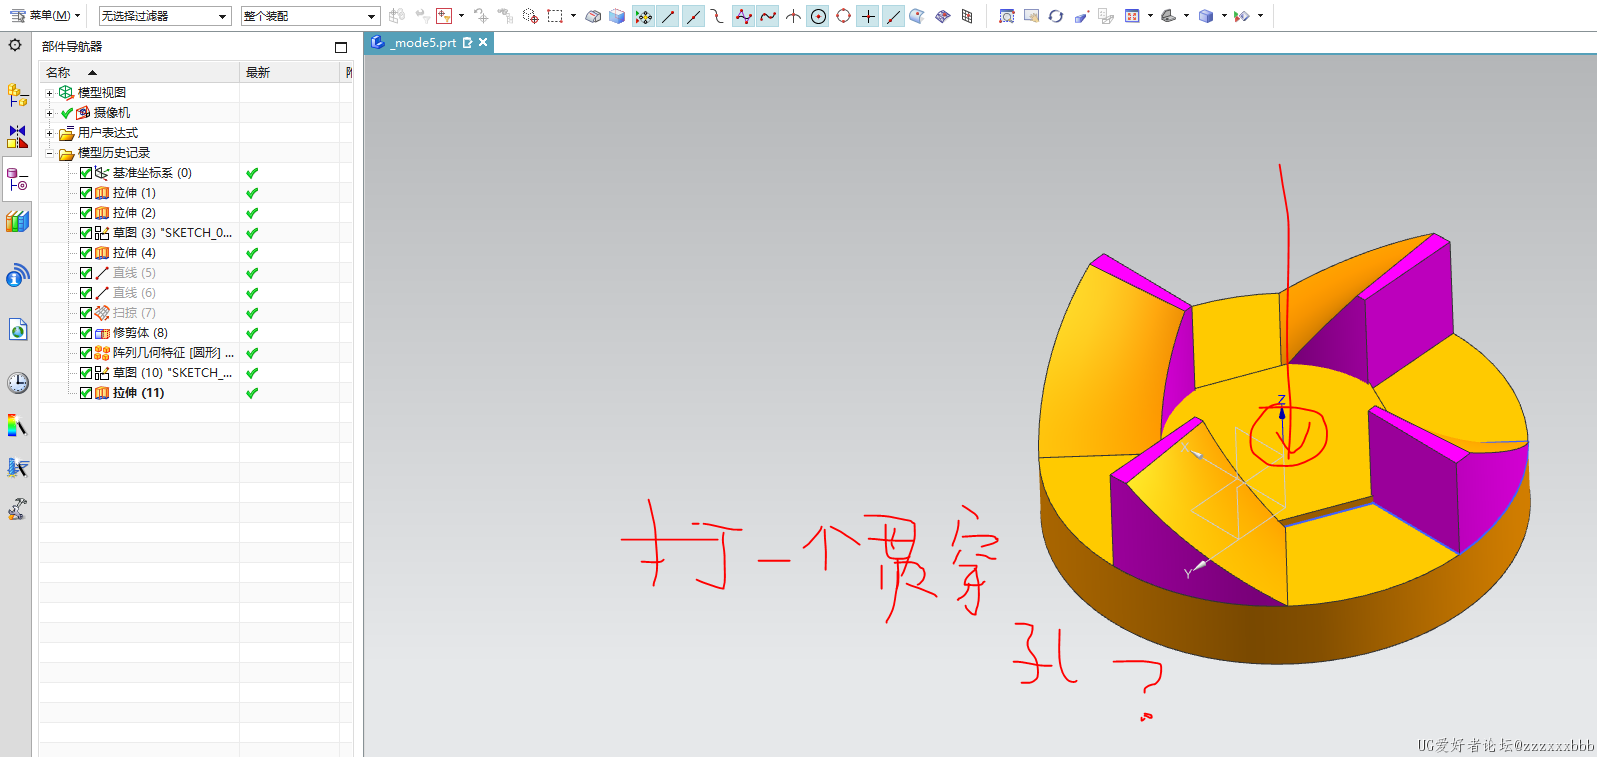Open the Constraint Navigator sidebar tab
This screenshot has width=1597, height=757.
17,136
